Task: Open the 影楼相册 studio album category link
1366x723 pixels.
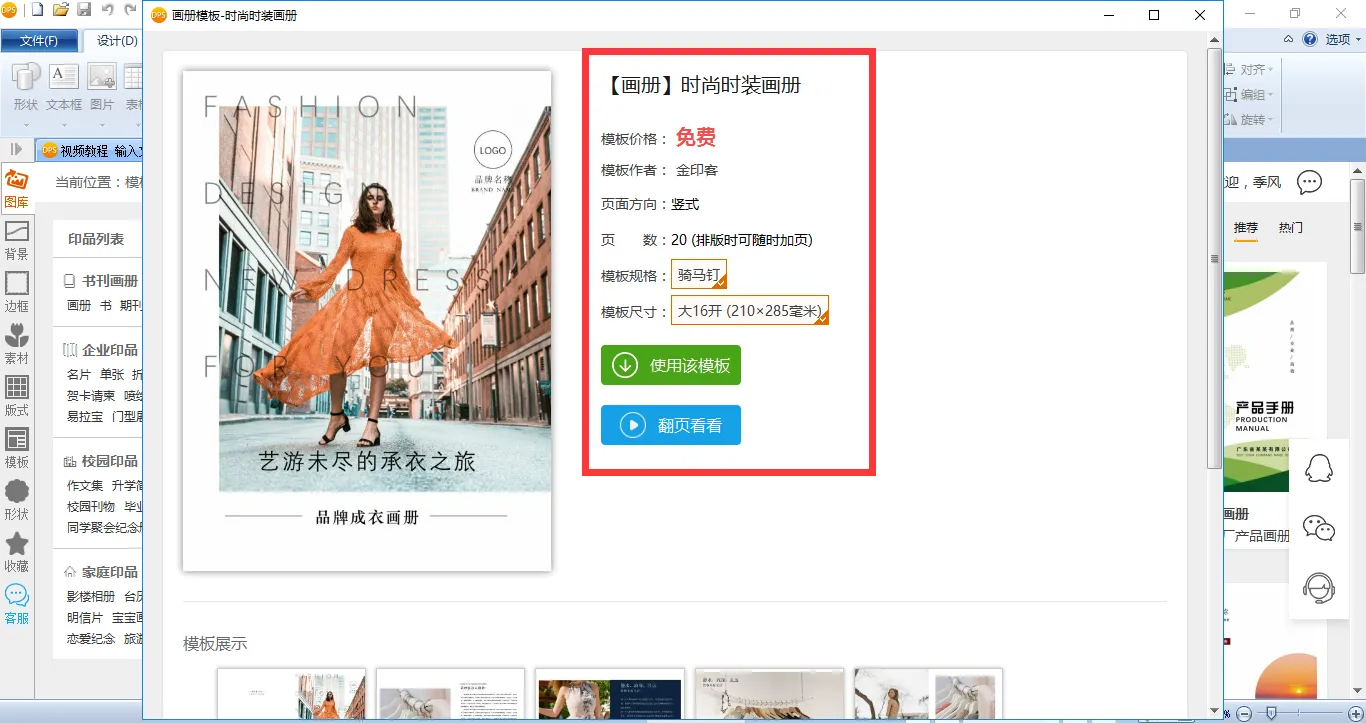Action: (91, 596)
